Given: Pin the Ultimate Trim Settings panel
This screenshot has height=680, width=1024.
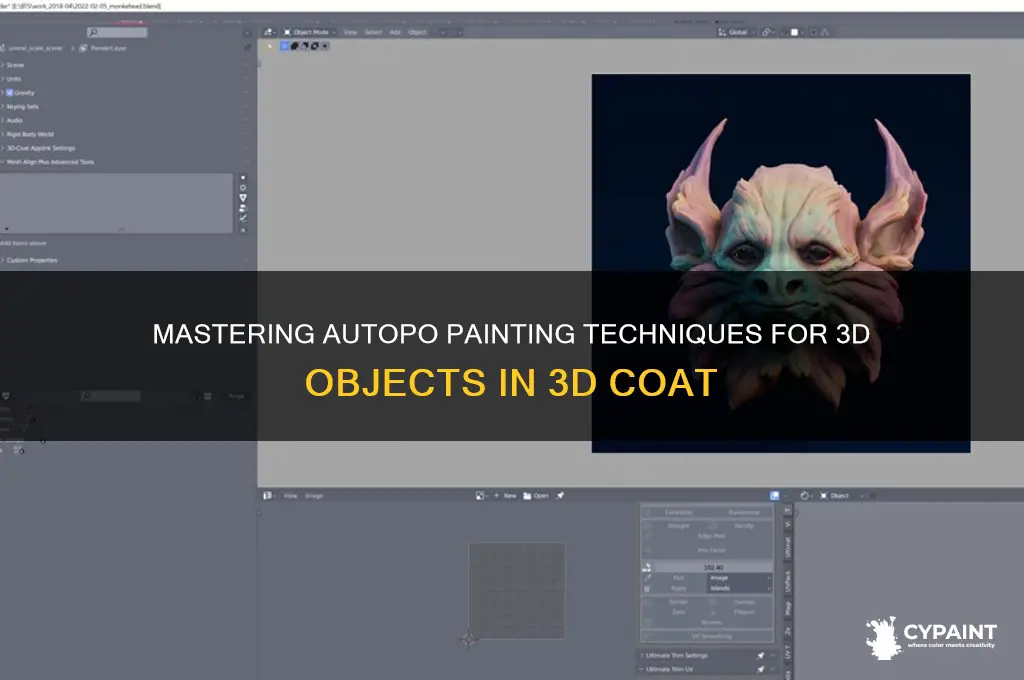Looking at the screenshot, I should [x=761, y=655].
